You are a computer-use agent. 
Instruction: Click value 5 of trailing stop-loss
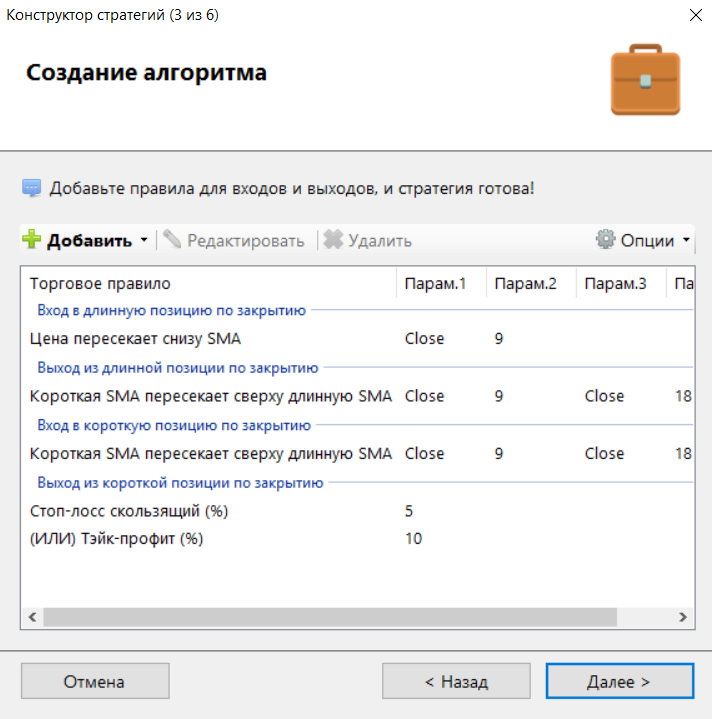pos(409,511)
